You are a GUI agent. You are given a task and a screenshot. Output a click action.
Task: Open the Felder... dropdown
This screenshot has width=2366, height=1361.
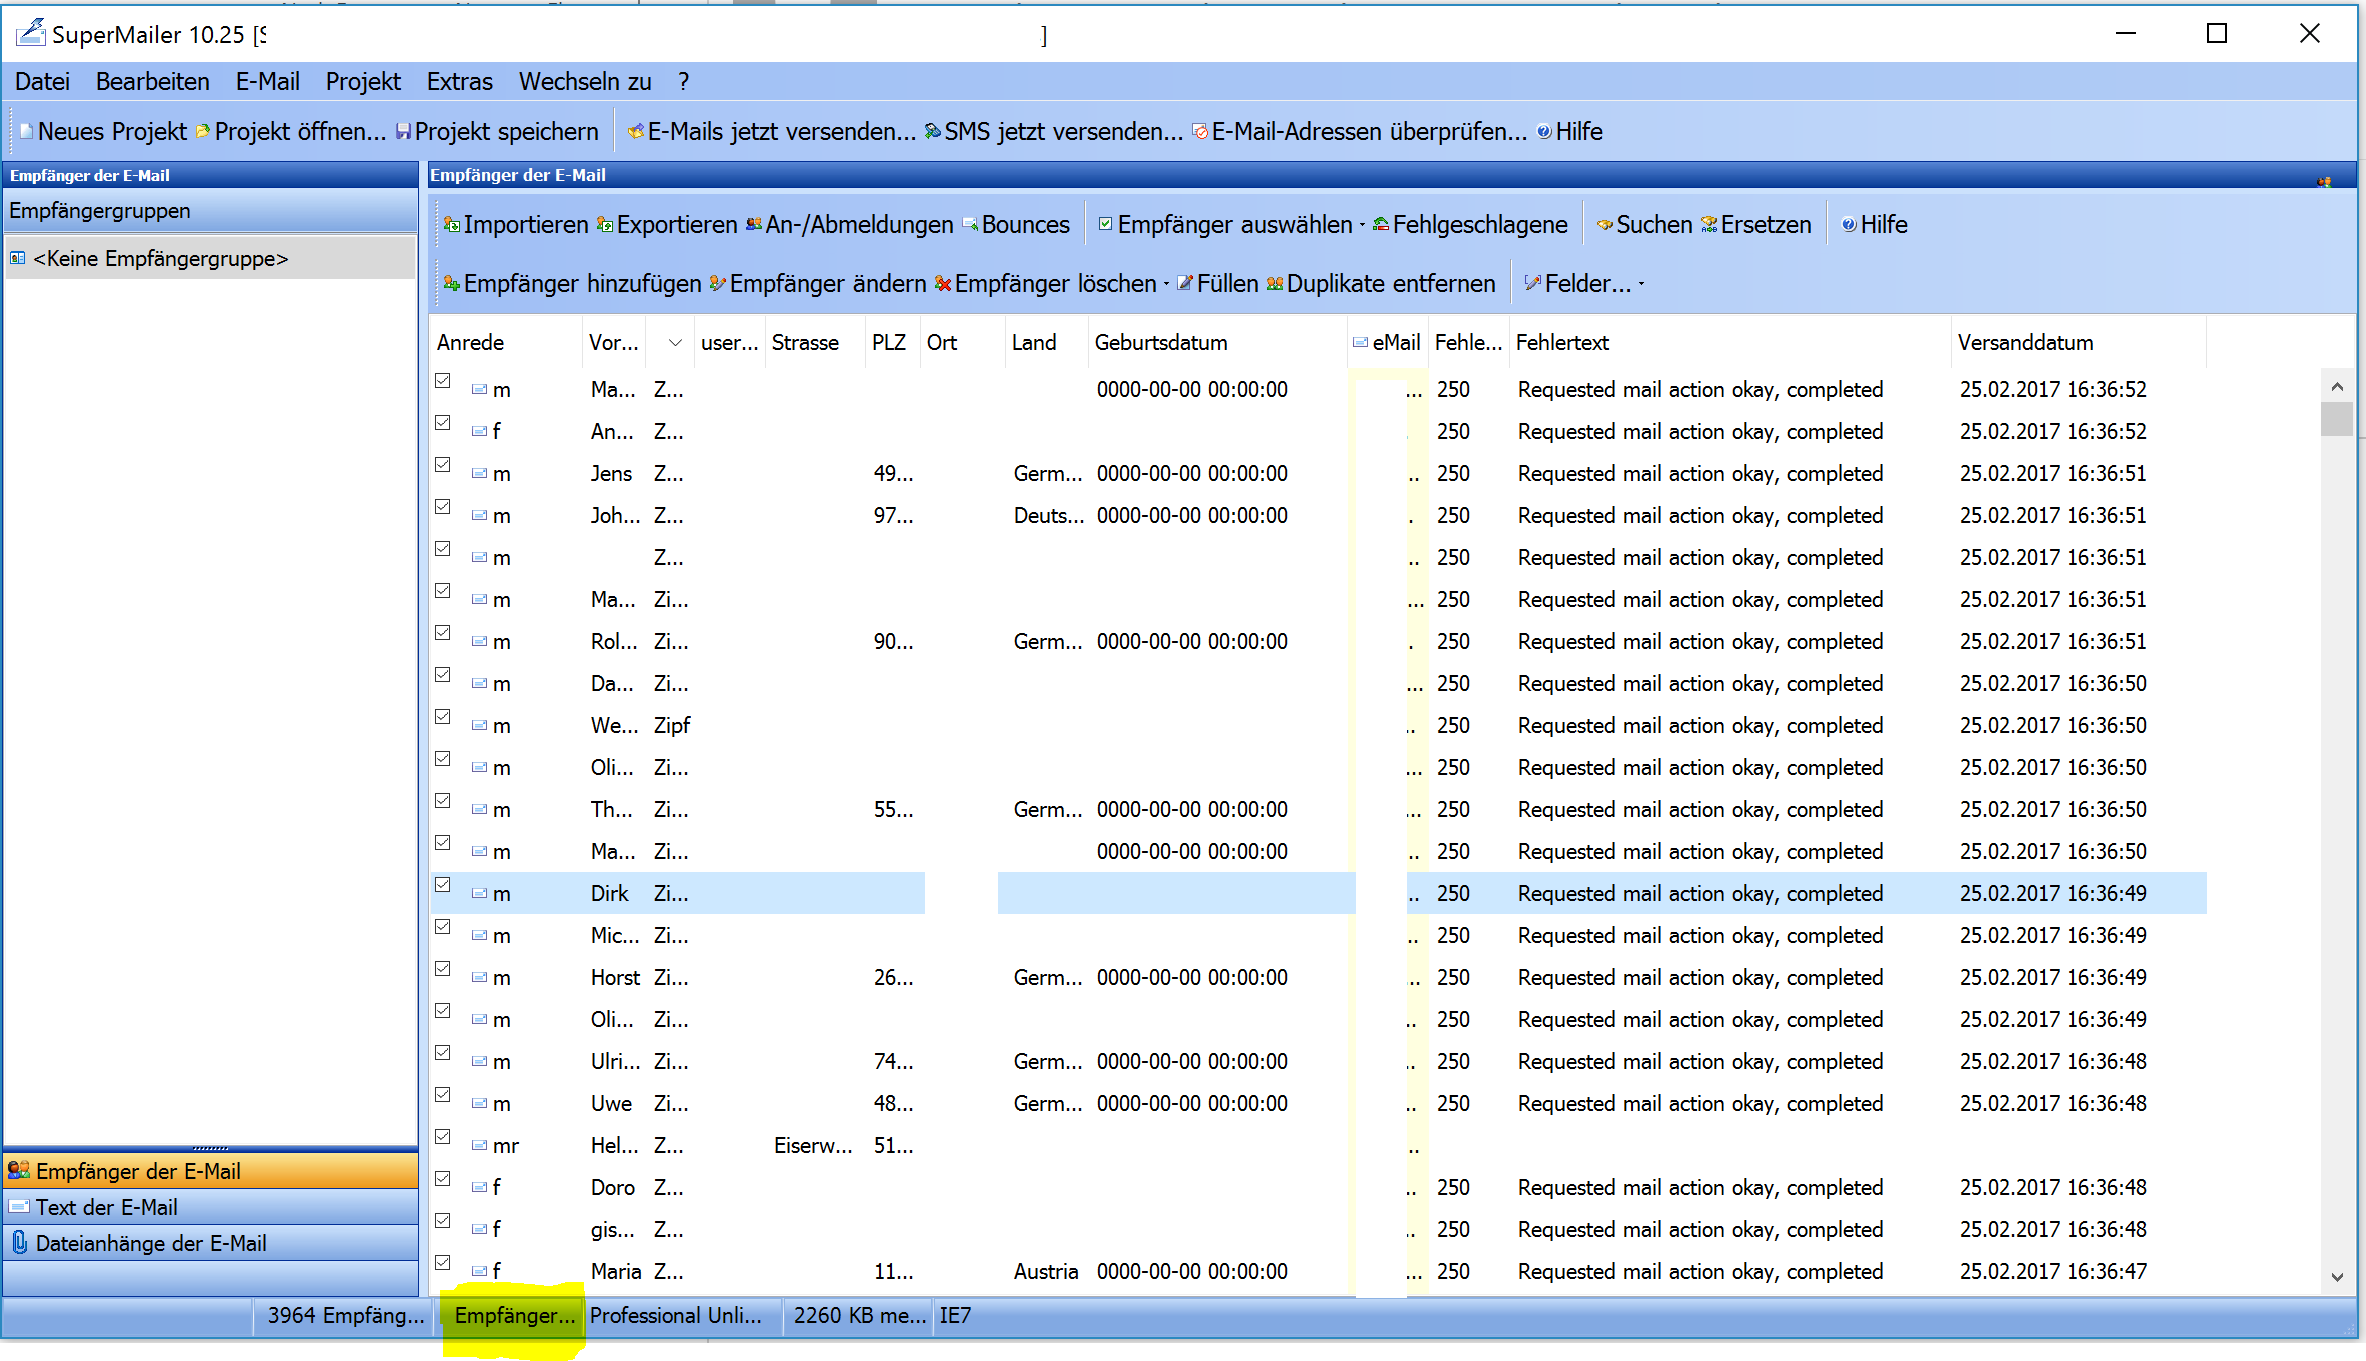click(1641, 285)
